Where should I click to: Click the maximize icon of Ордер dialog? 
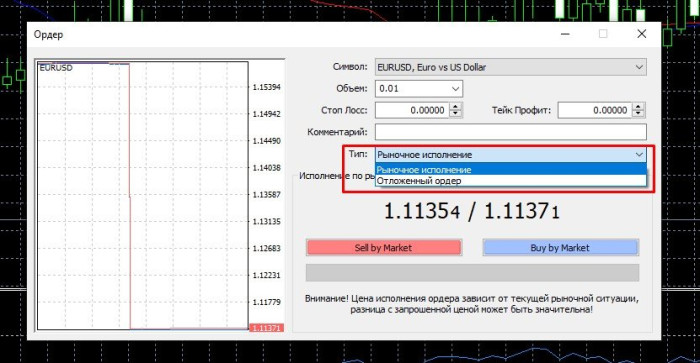(x=603, y=34)
